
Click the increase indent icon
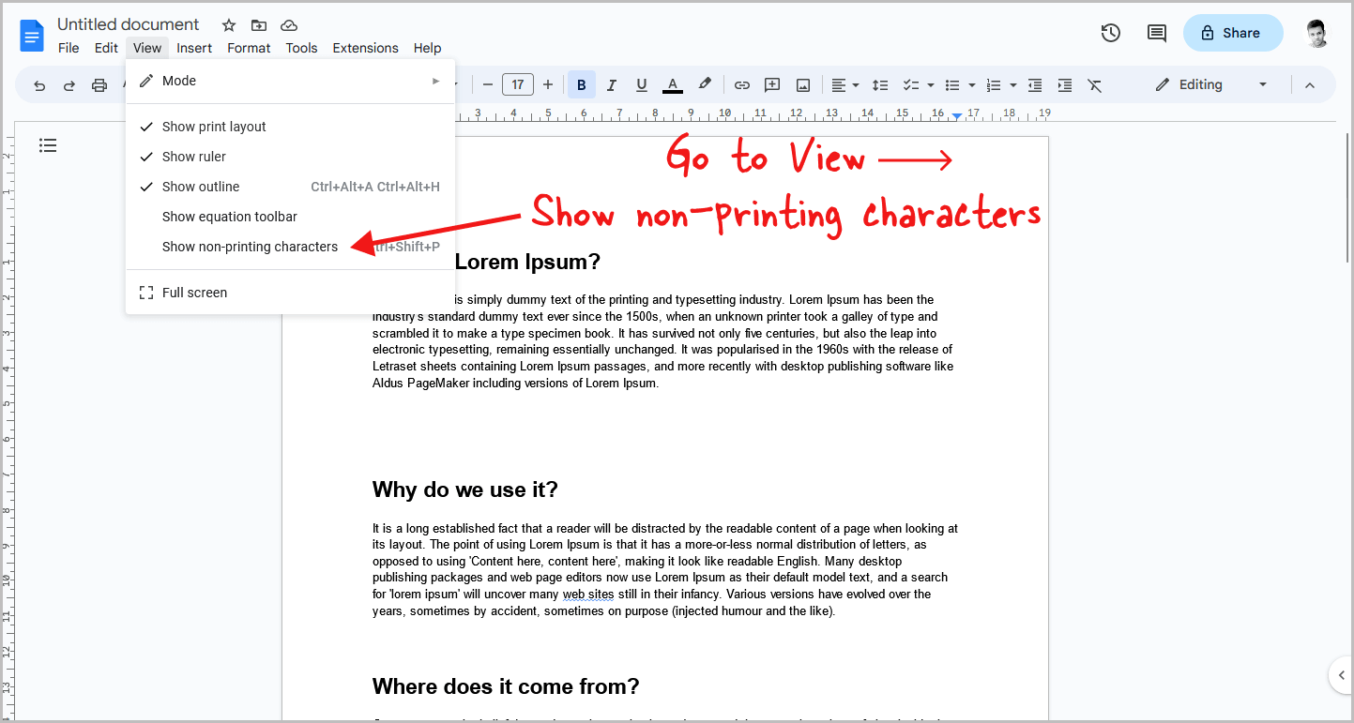pos(1065,85)
